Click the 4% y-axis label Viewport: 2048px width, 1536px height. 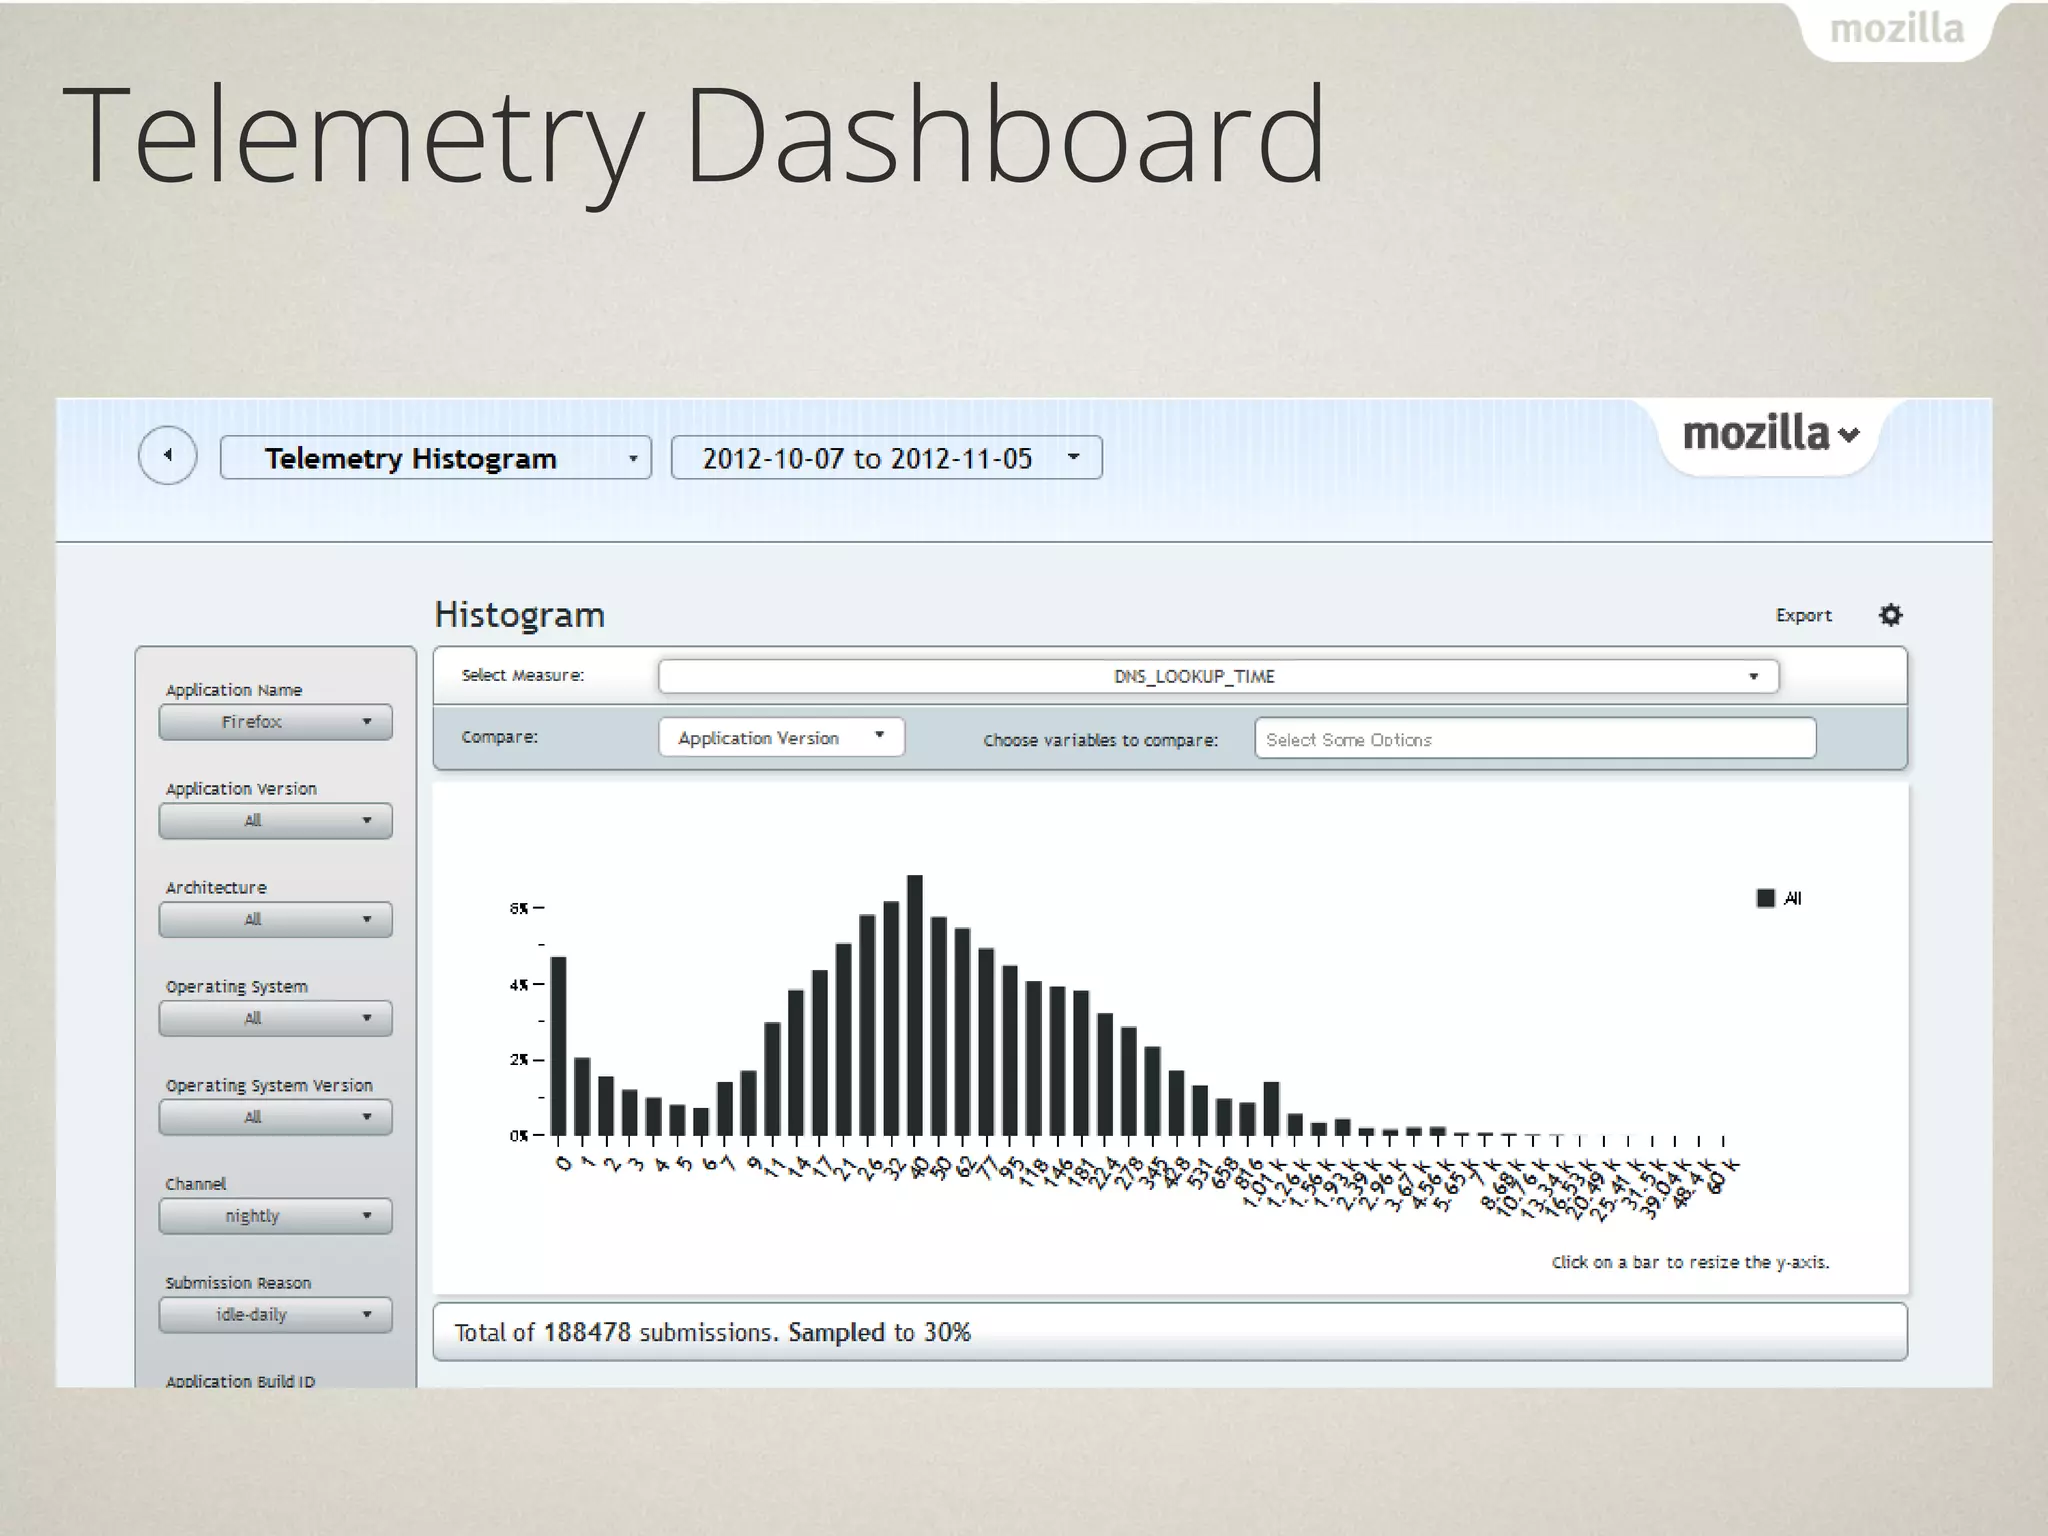tap(518, 984)
